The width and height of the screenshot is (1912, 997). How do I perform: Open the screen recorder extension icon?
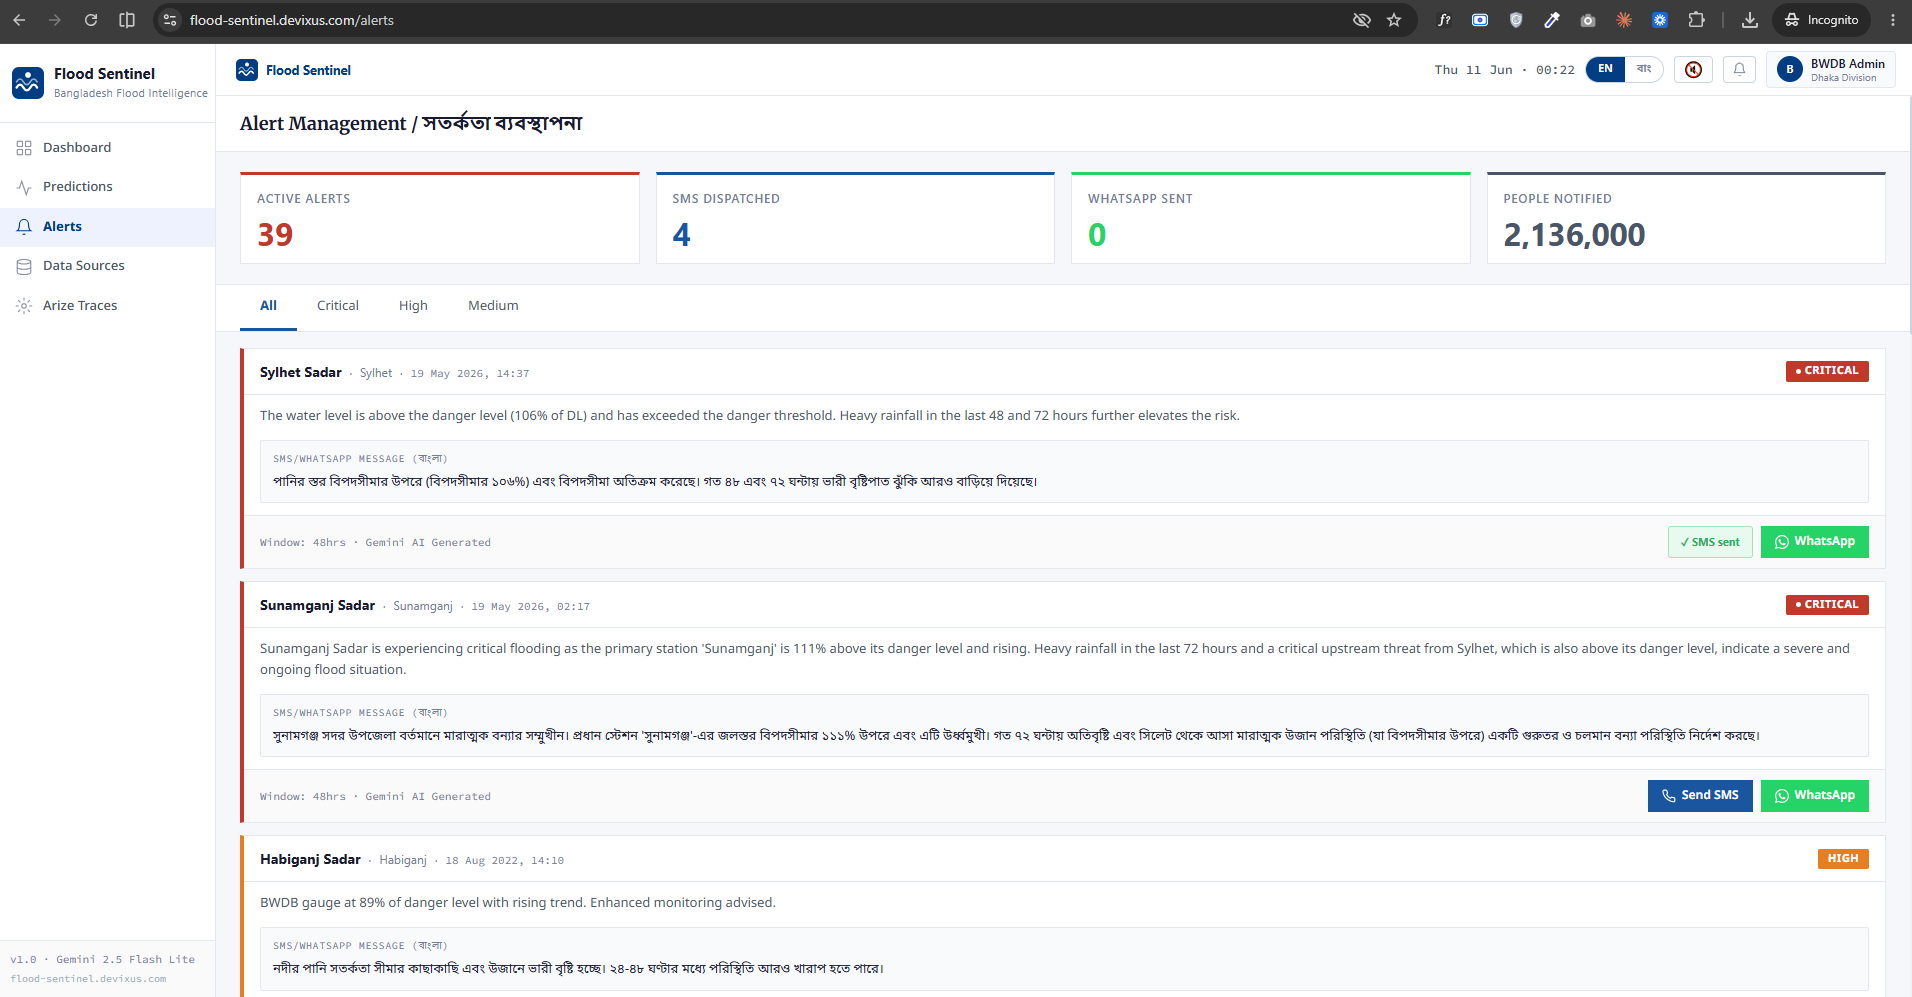(1480, 20)
